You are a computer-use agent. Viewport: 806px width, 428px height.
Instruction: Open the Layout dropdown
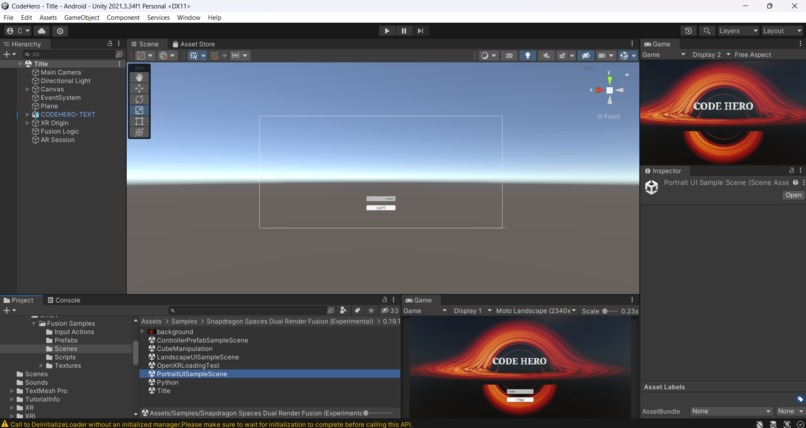[781, 31]
